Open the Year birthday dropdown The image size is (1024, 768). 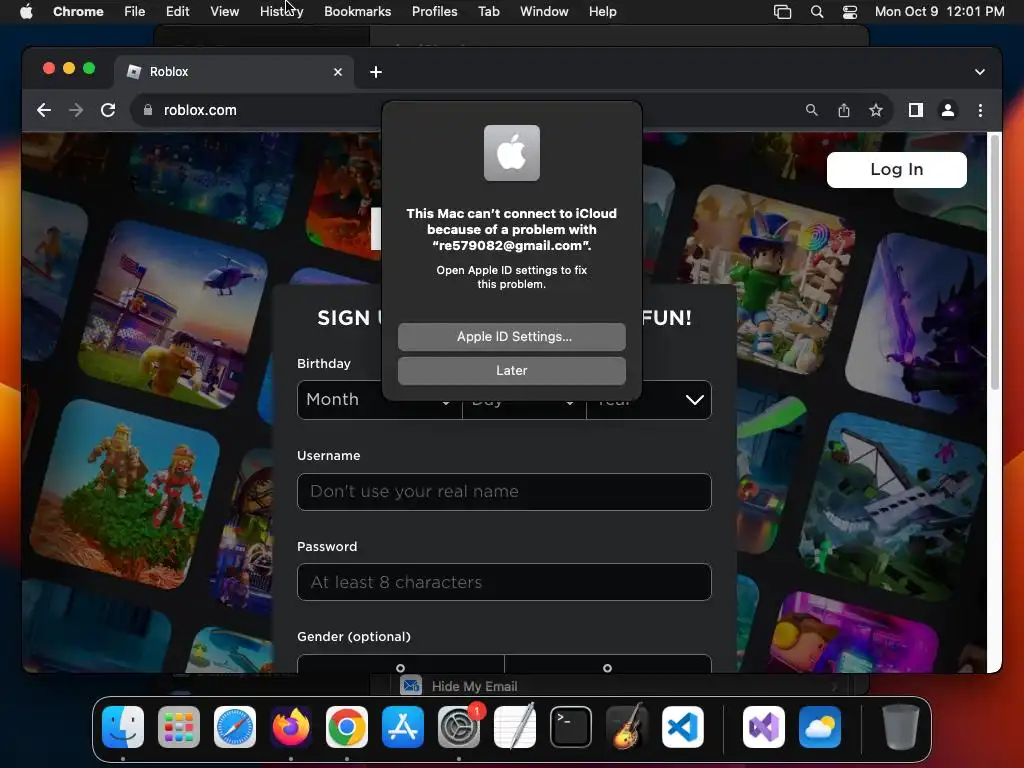click(648, 400)
